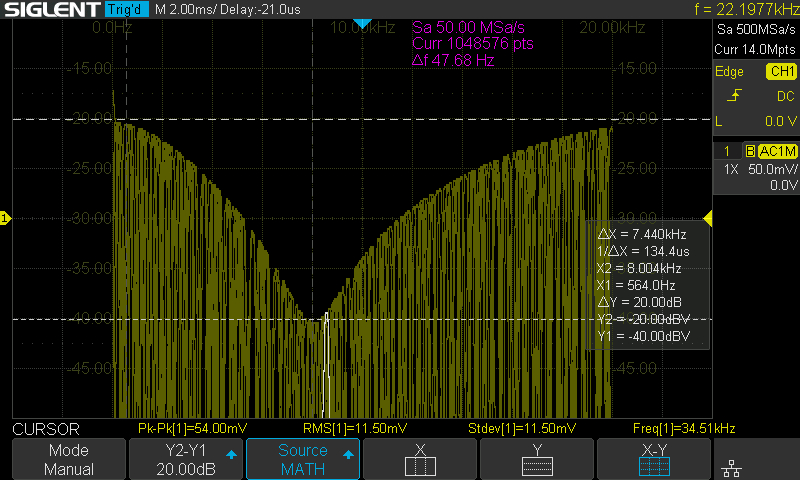
Task: Click the yellow channel 1 ground marker
Action: (5, 218)
